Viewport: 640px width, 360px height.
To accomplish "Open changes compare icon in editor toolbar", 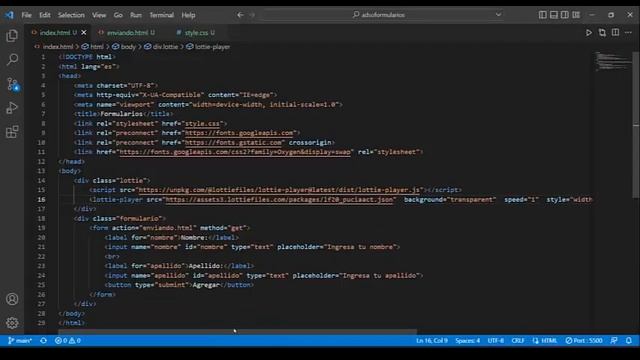I will click(x=602, y=33).
